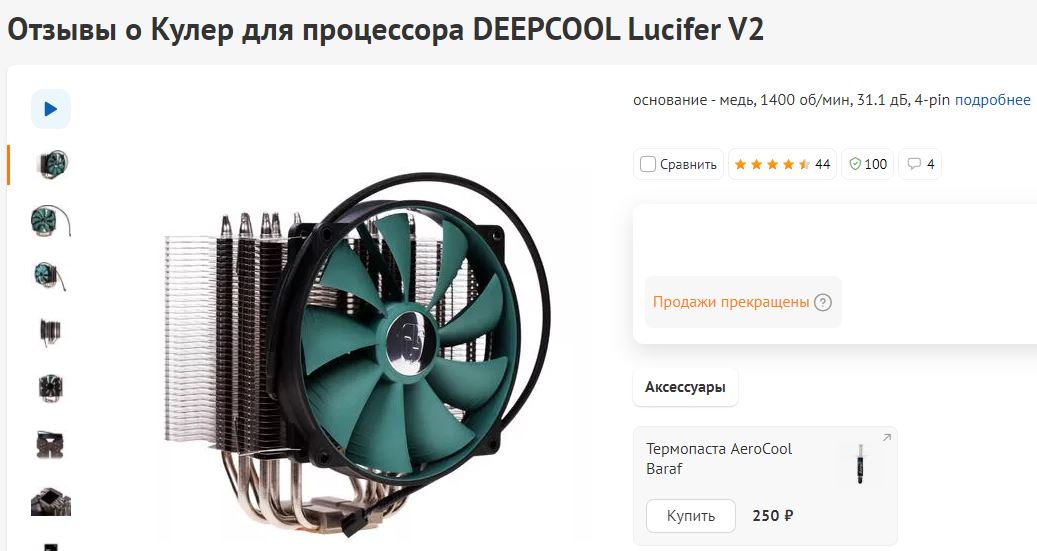The height and width of the screenshot is (551, 1037).
Task: Open the 44 ratings star widget
Action: pyautogui.click(x=782, y=164)
